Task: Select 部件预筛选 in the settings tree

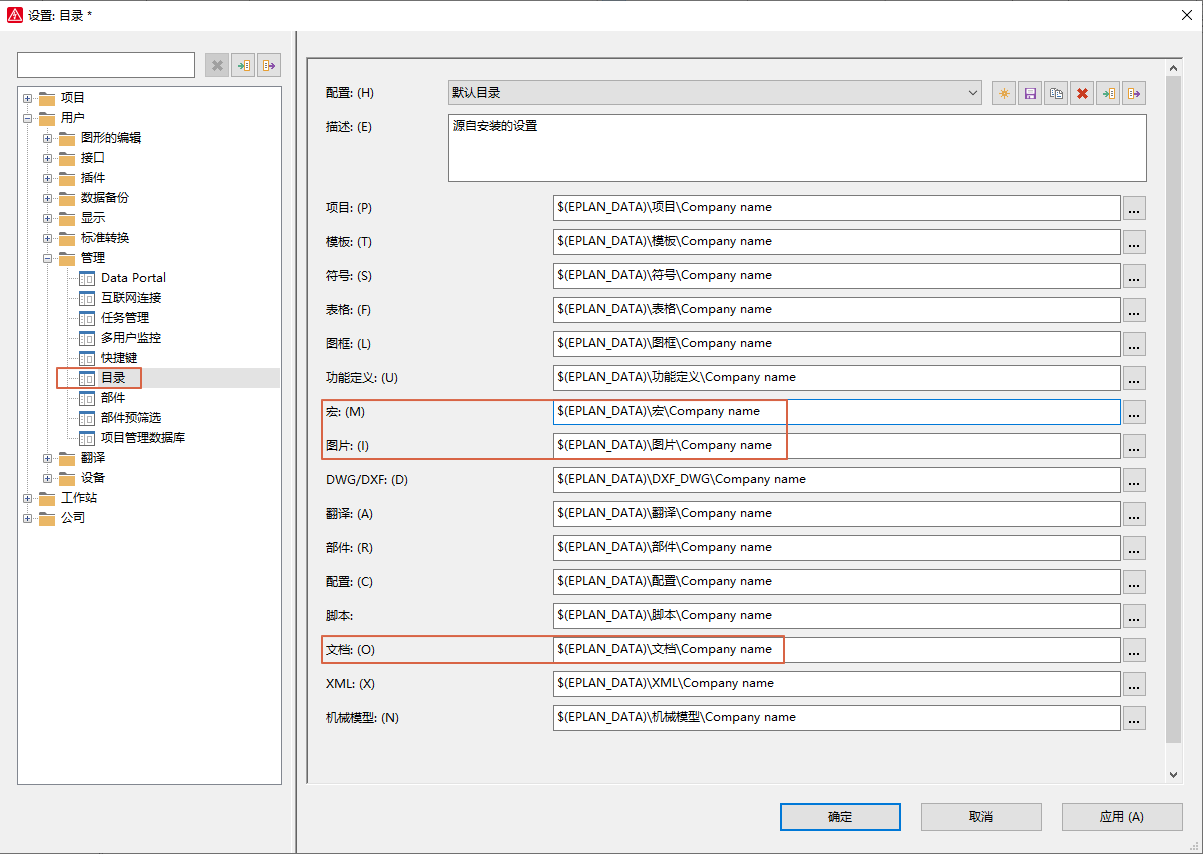Action: 131,417
